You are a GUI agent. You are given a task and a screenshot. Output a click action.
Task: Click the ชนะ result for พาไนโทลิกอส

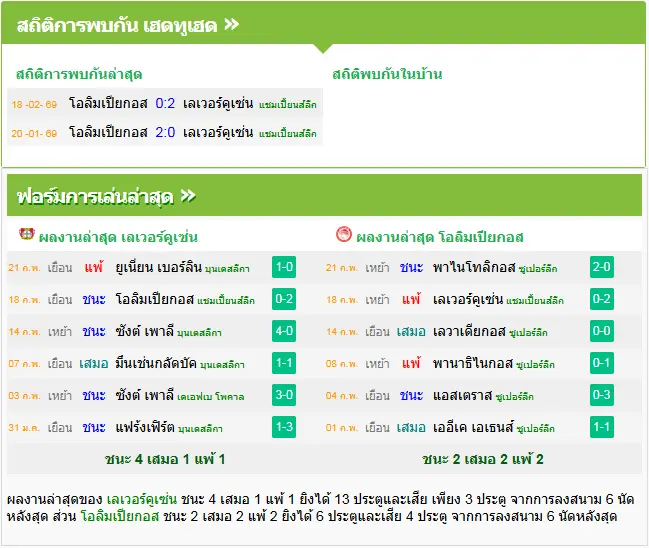pyautogui.click(x=411, y=267)
